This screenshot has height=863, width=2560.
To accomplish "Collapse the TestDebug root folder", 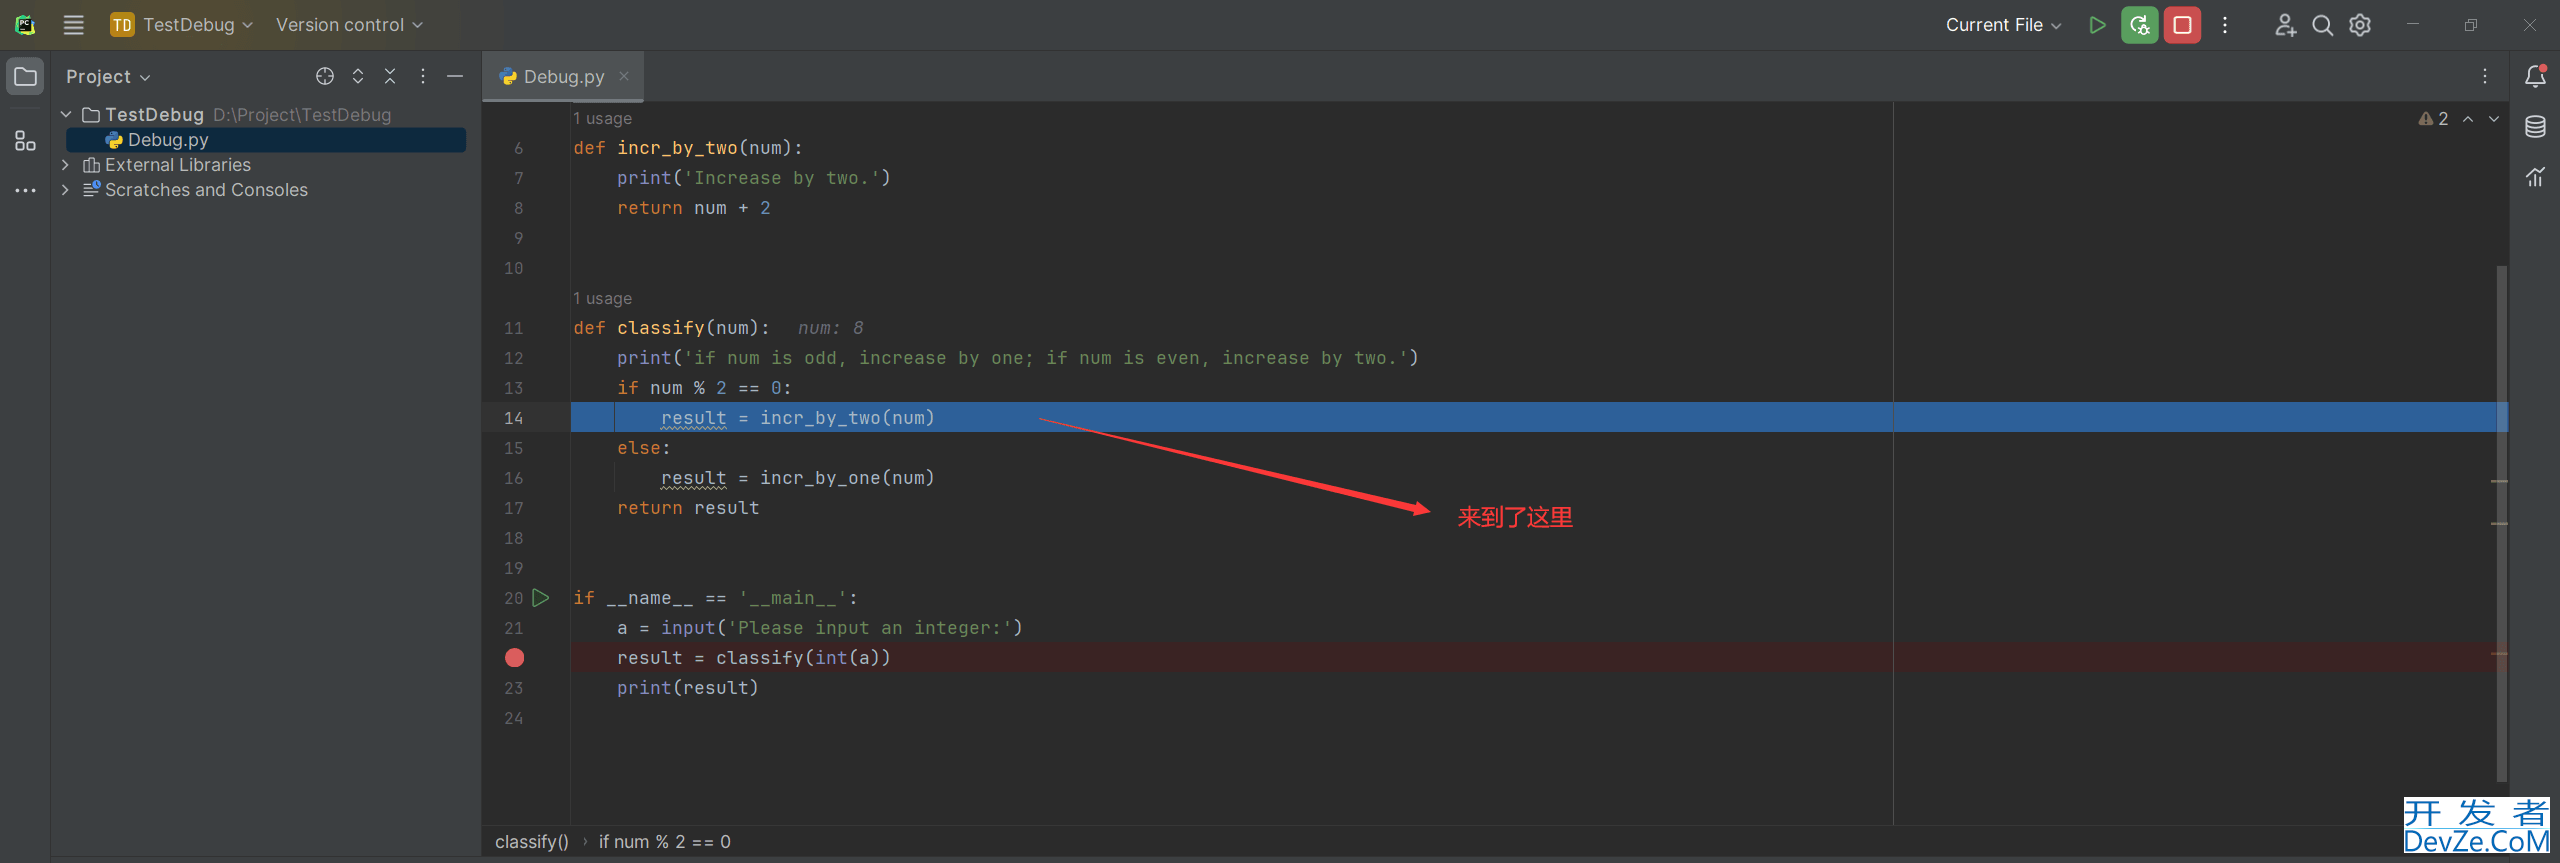I will tap(66, 115).
